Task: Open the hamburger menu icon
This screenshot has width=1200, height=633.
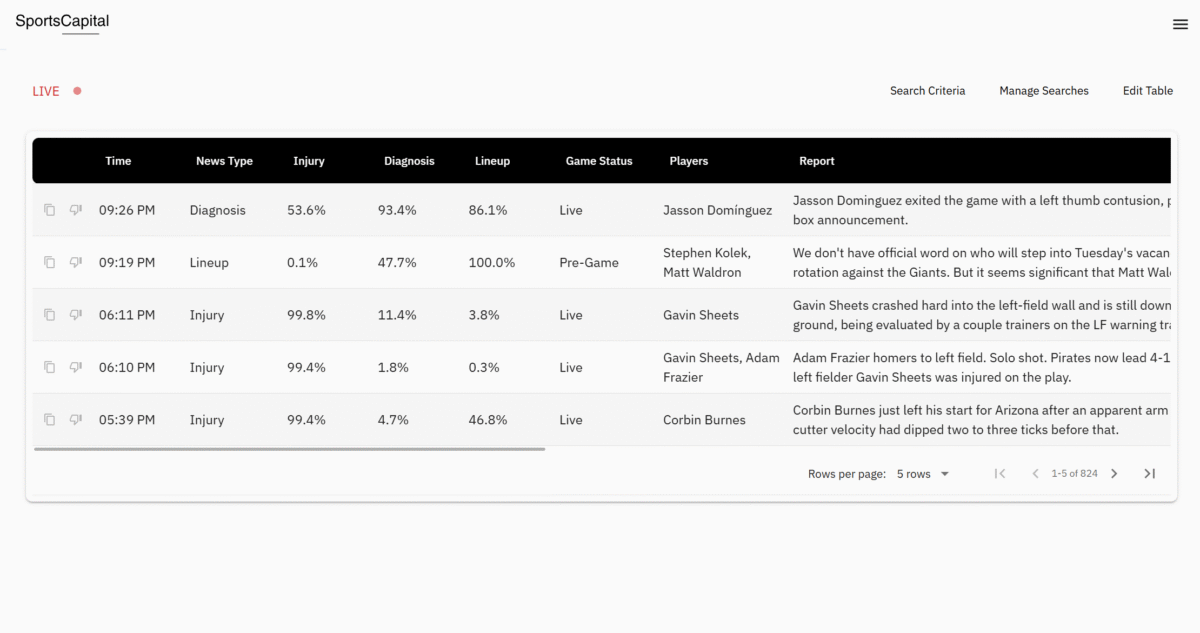Action: click(x=1180, y=25)
